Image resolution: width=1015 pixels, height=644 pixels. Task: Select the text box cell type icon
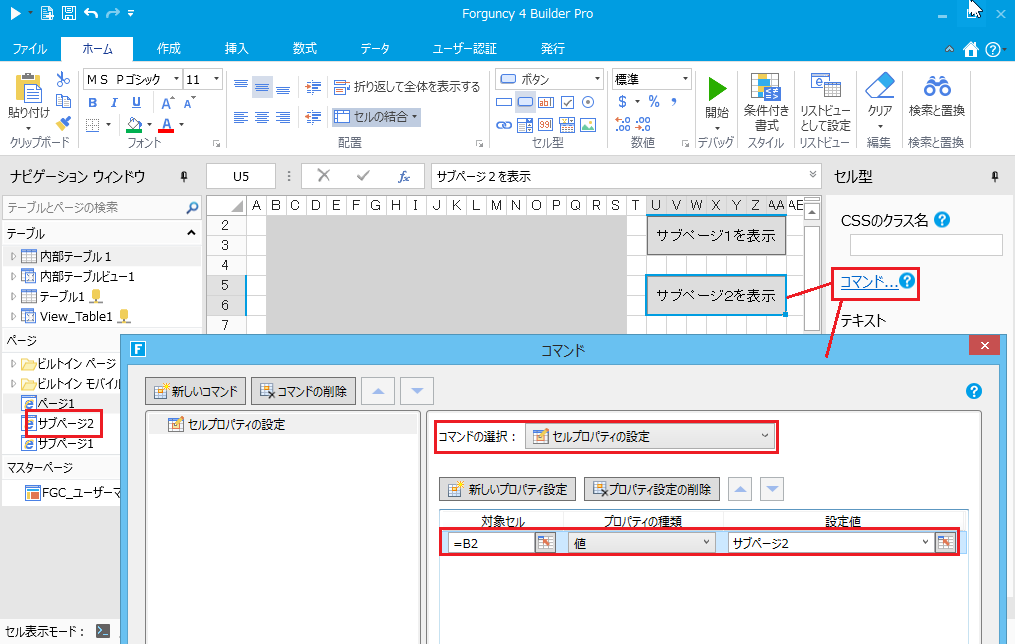coord(546,102)
